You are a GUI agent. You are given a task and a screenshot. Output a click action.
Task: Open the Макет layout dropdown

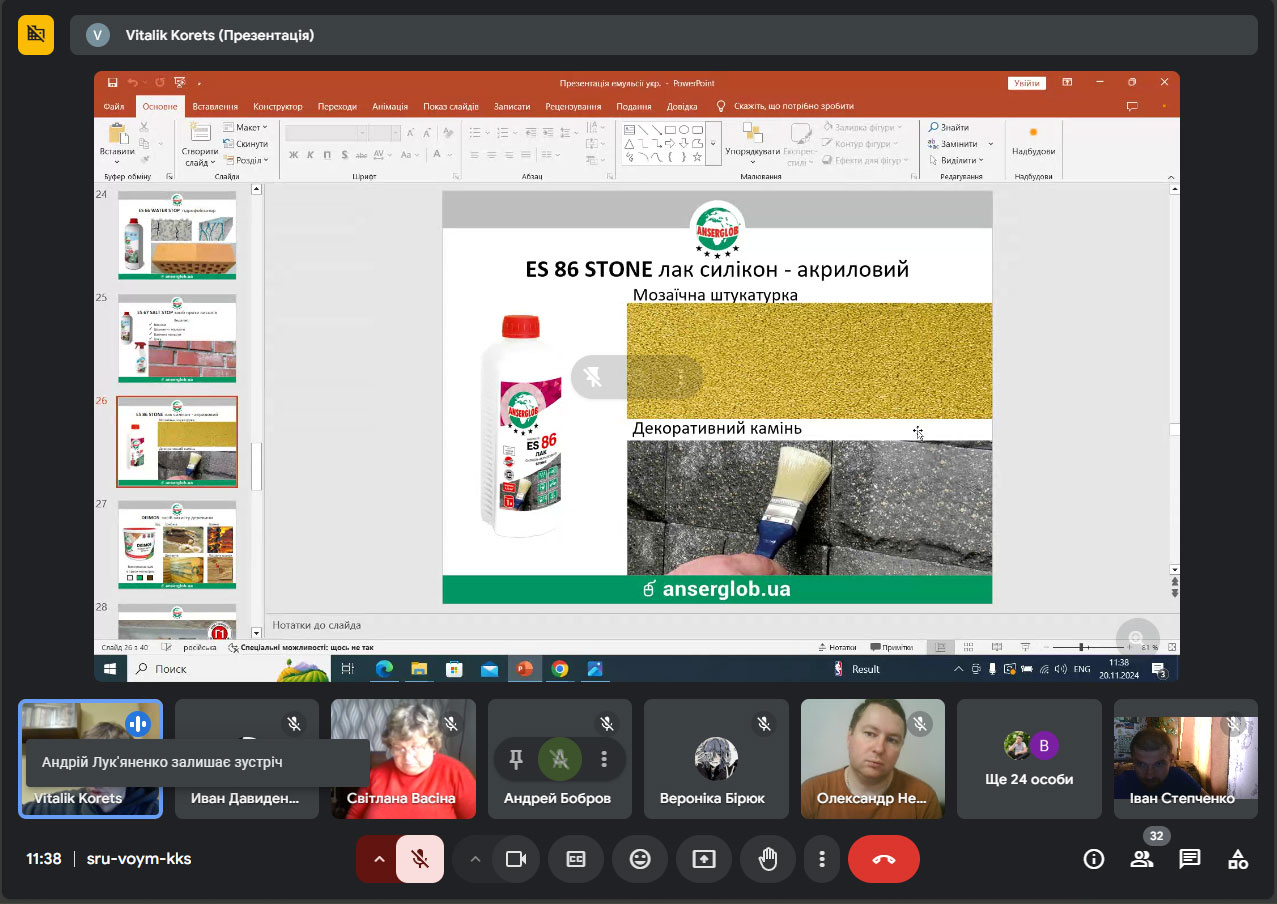245,128
